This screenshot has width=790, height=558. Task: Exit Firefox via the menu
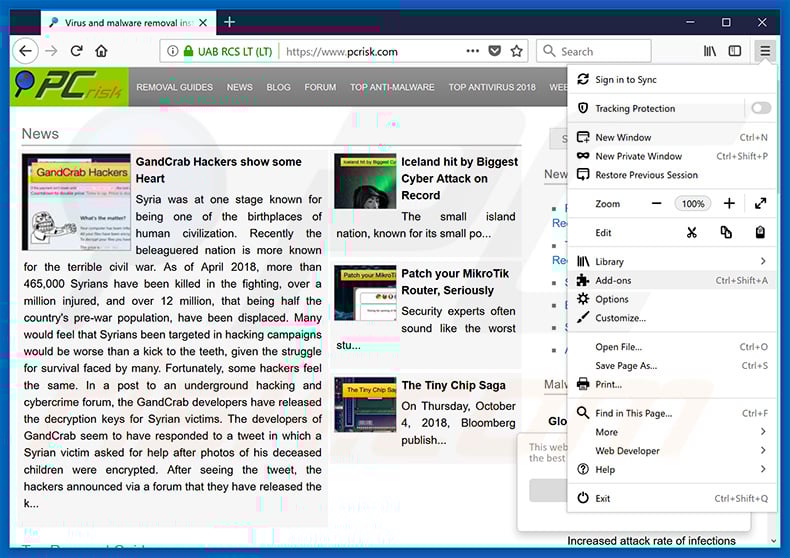point(672,499)
